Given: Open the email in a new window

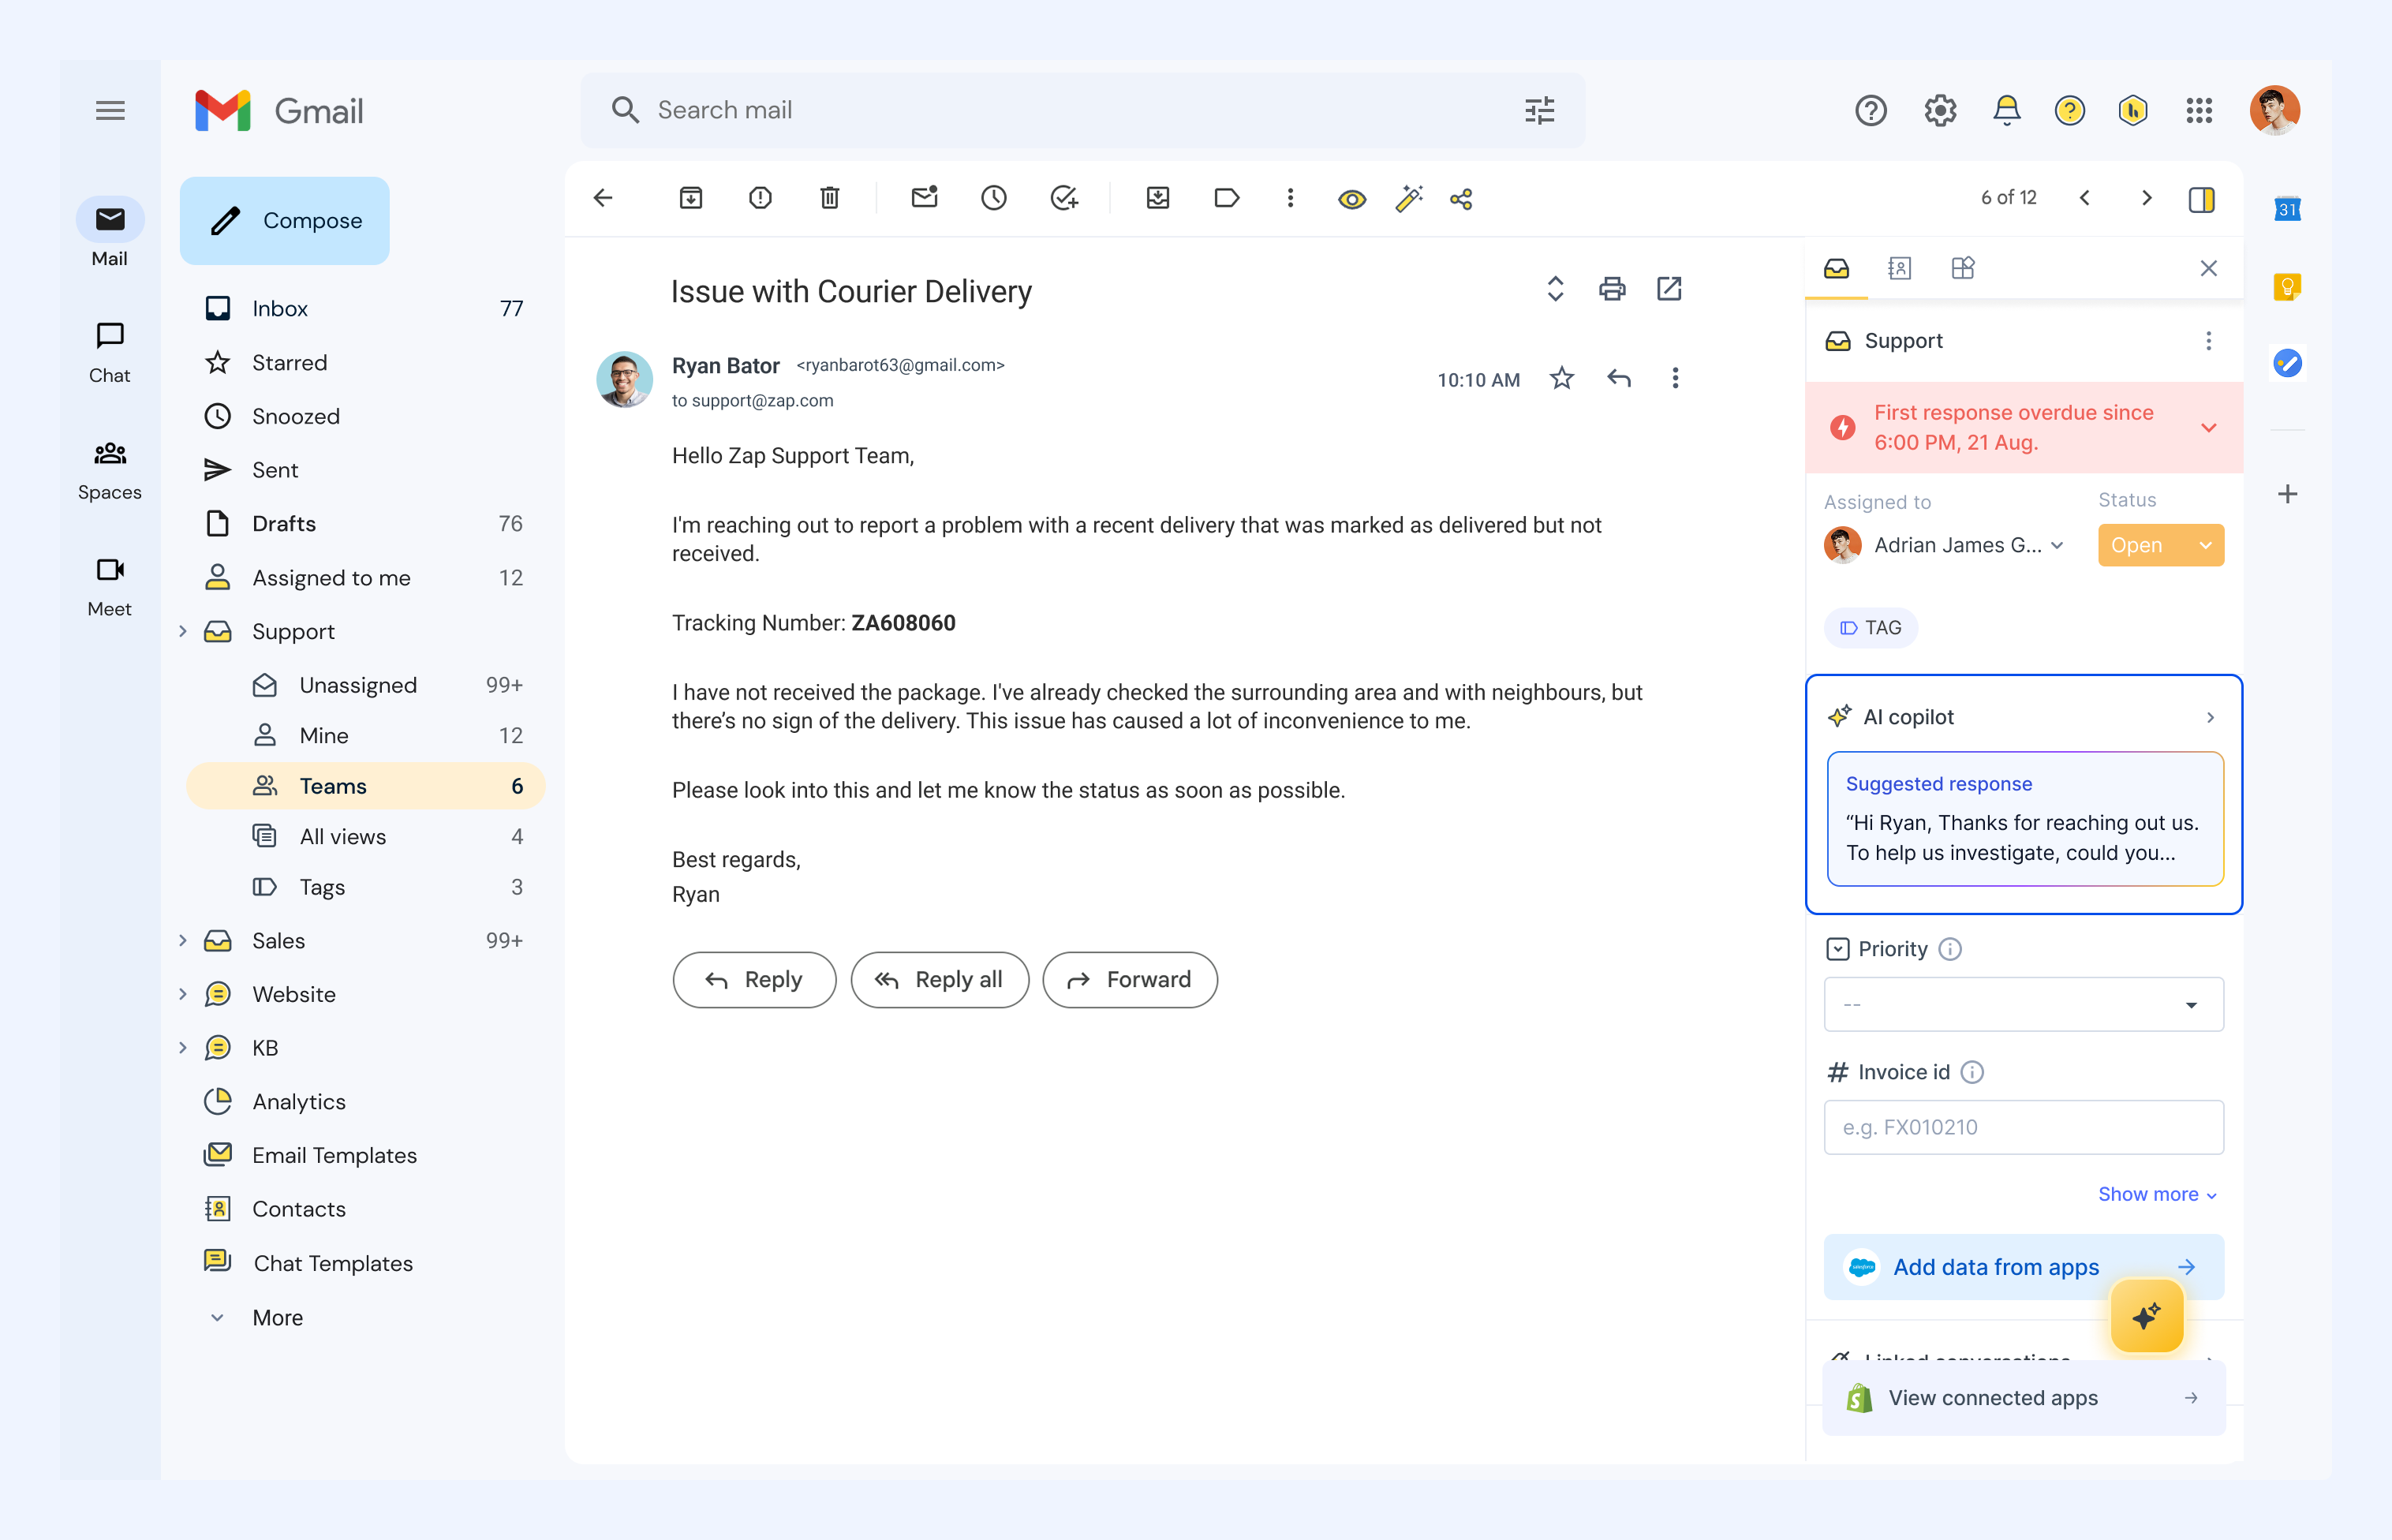Looking at the screenshot, I should pos(1669,289).
